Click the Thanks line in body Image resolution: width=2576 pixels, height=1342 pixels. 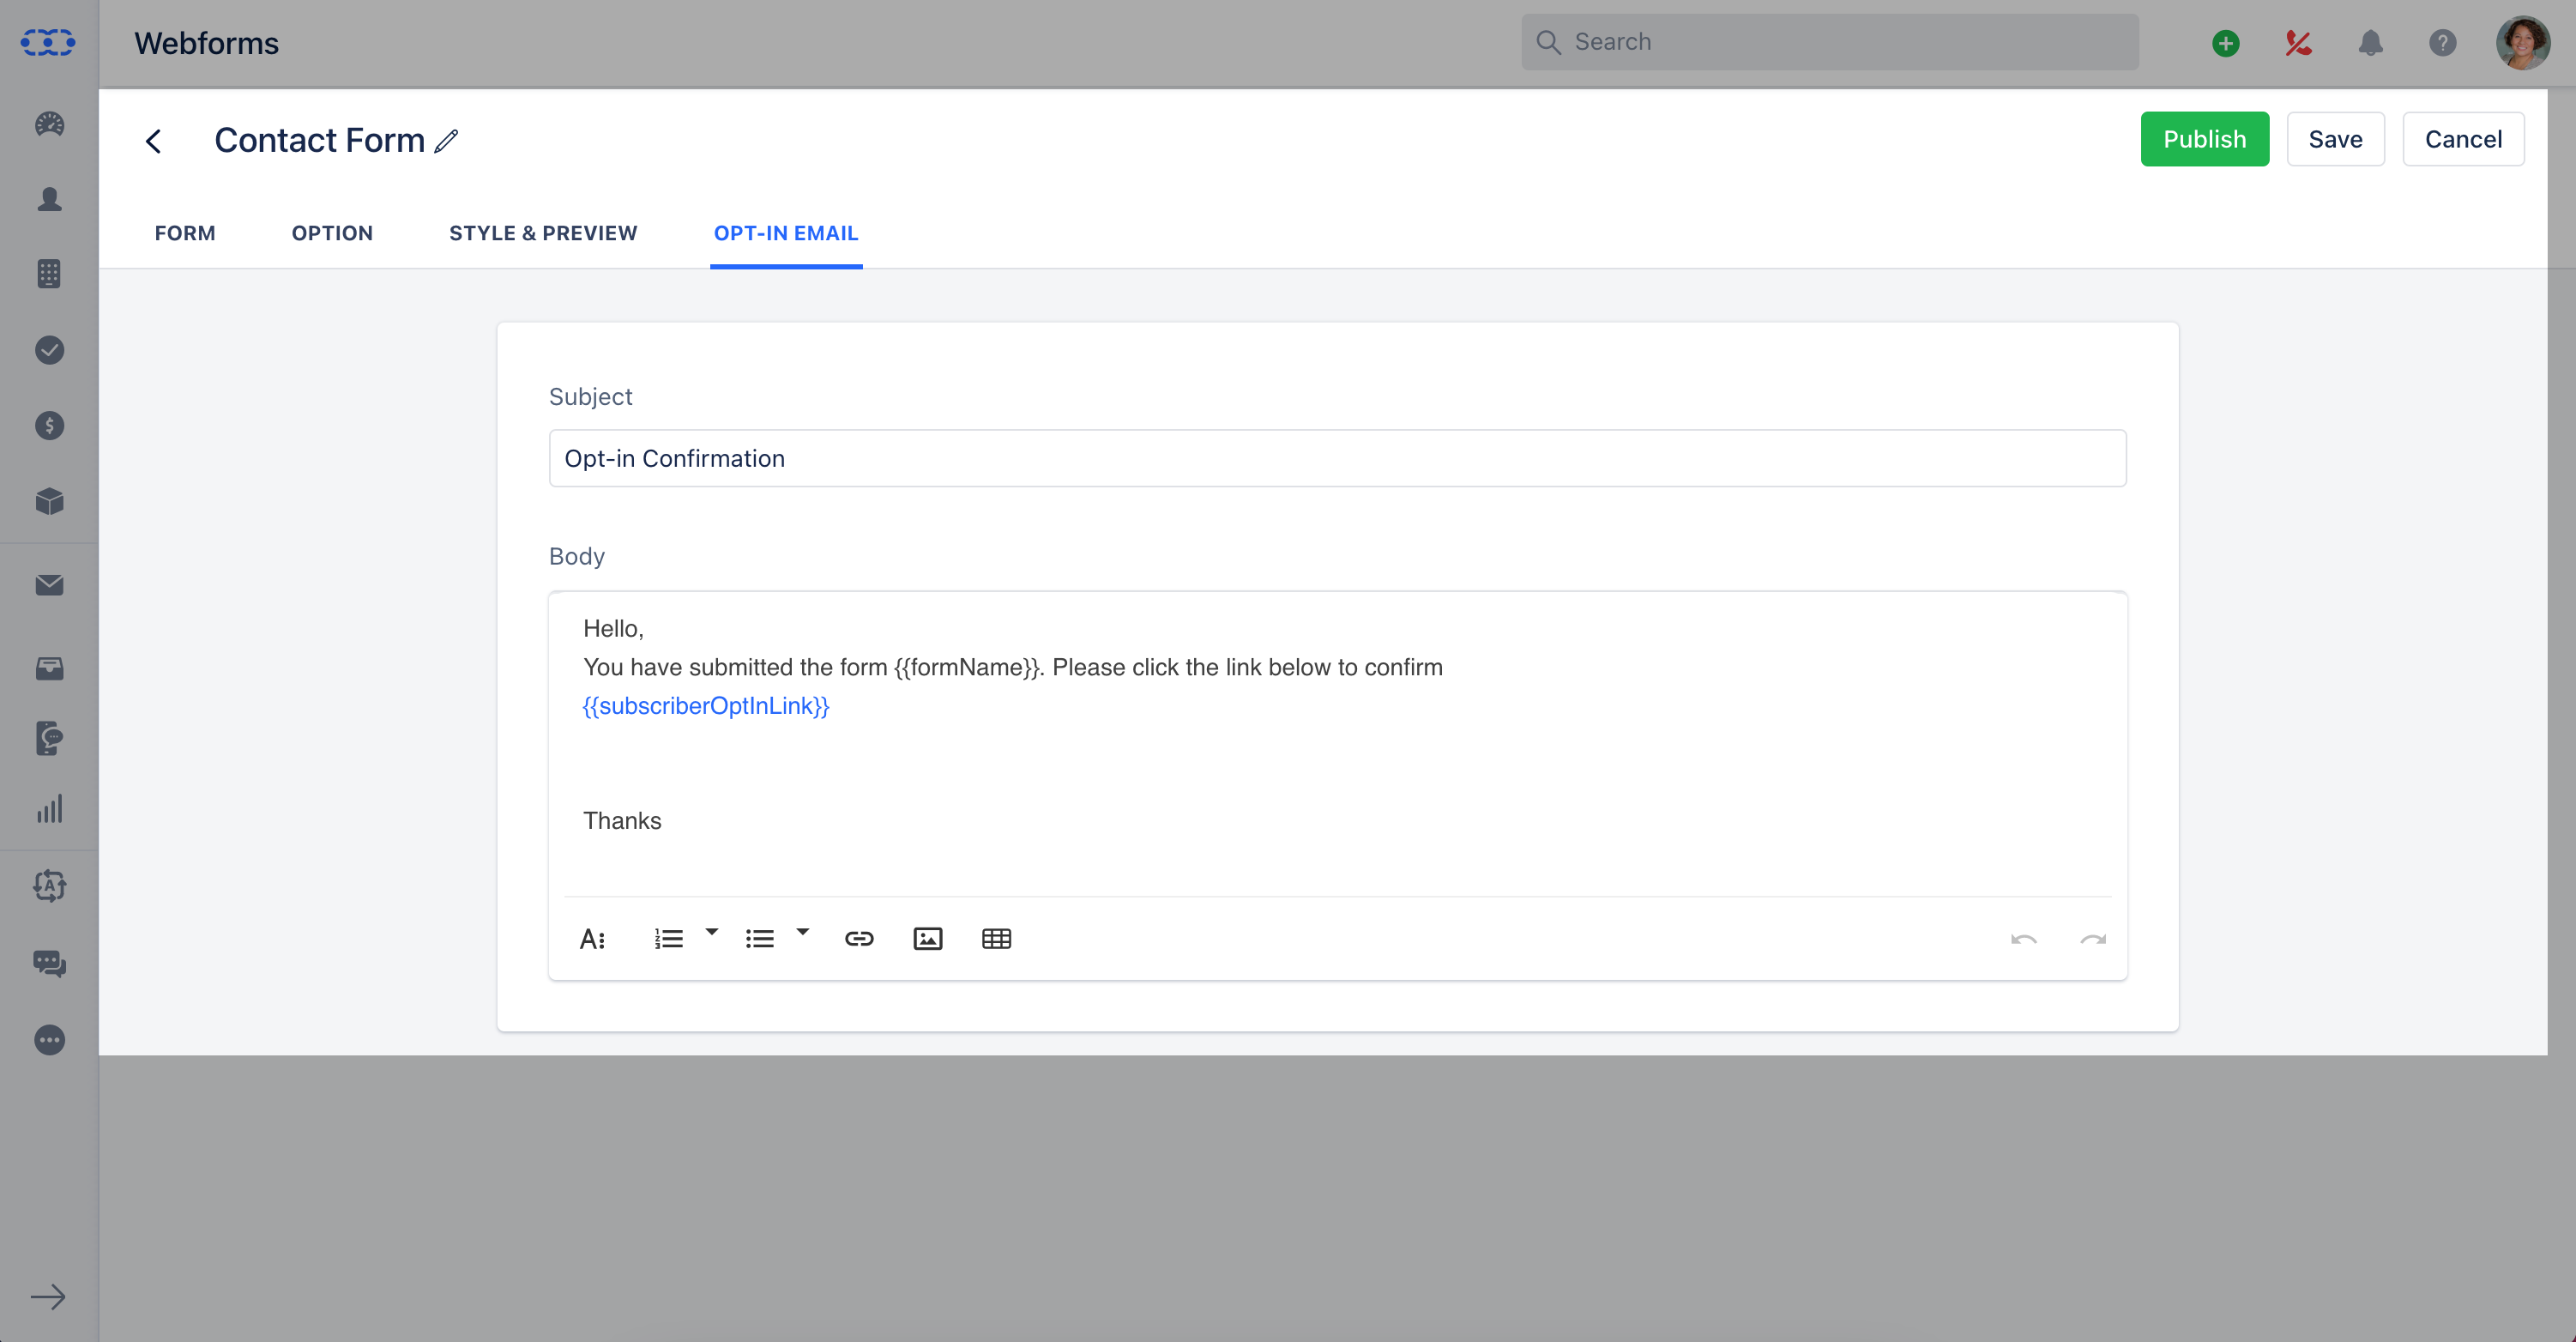pos(622,821)
